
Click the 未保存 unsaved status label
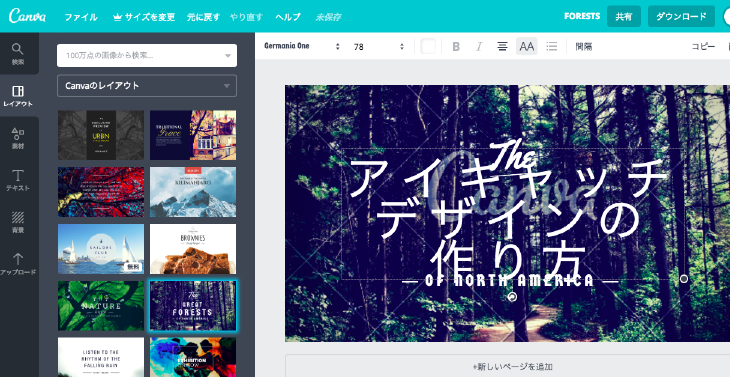pos(328,17)
